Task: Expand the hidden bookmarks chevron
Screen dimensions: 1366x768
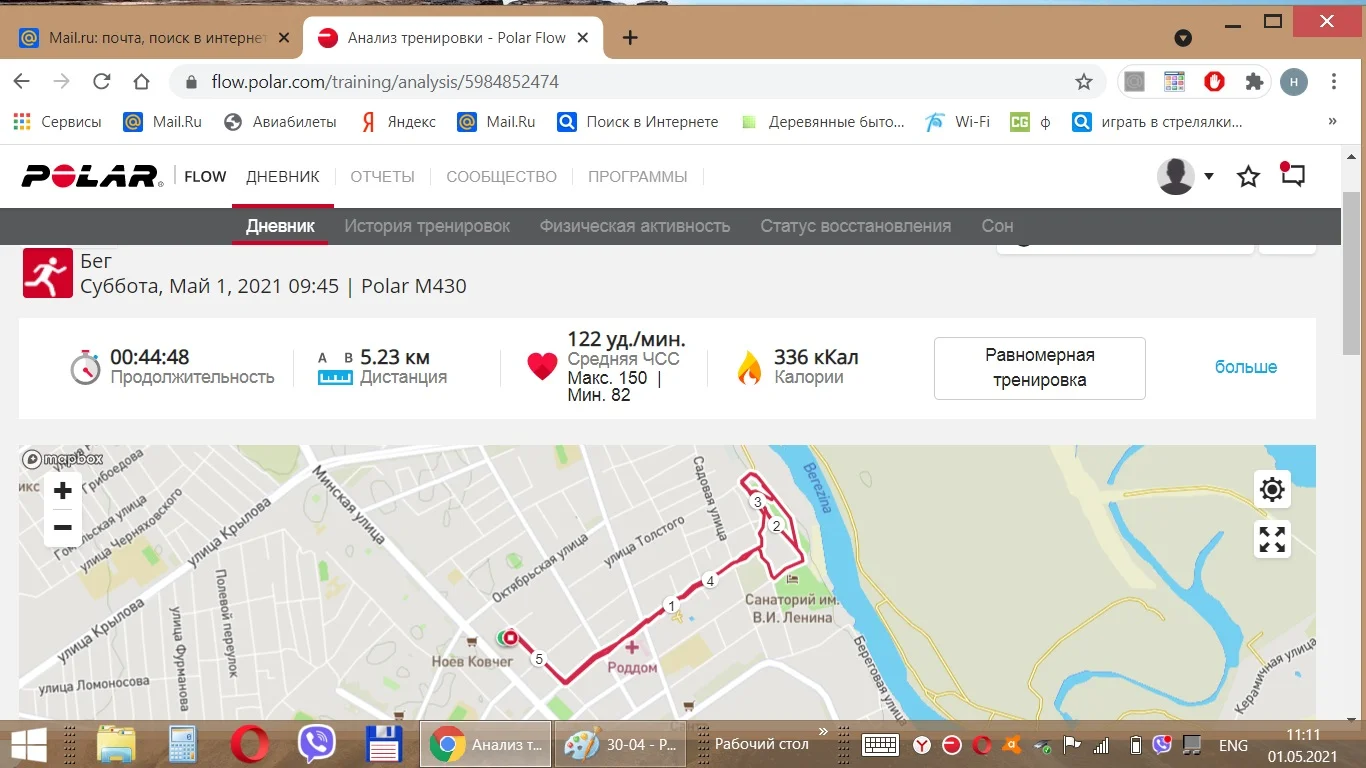Action: coord(1332,122)
